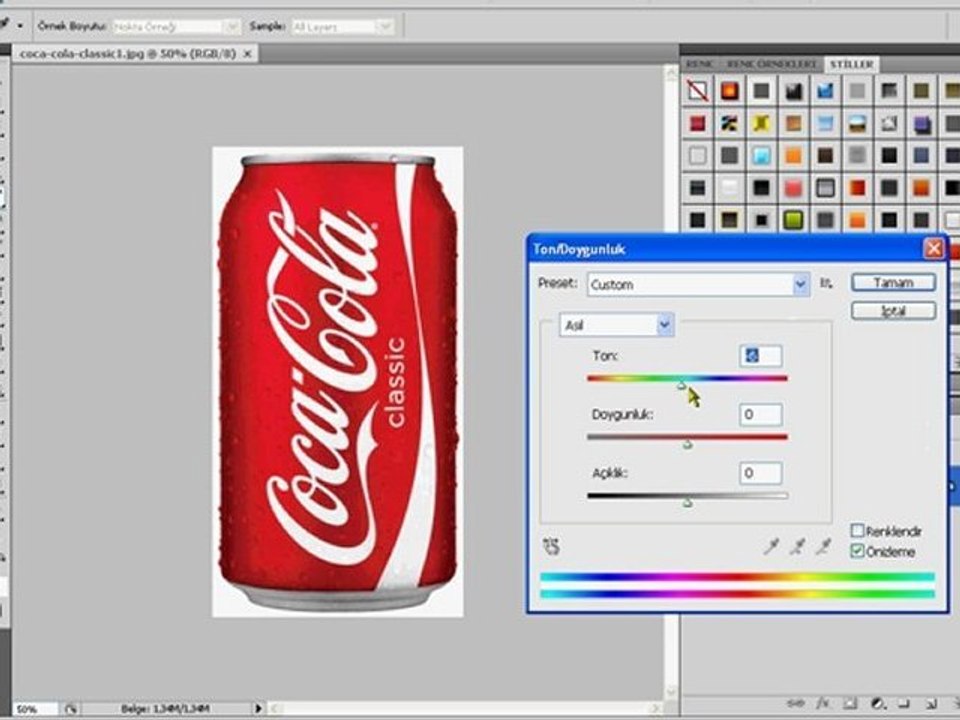Enable the Renklendir checkbox
The height and width of the screenshot is (720, 960).
tap(858, 531)
